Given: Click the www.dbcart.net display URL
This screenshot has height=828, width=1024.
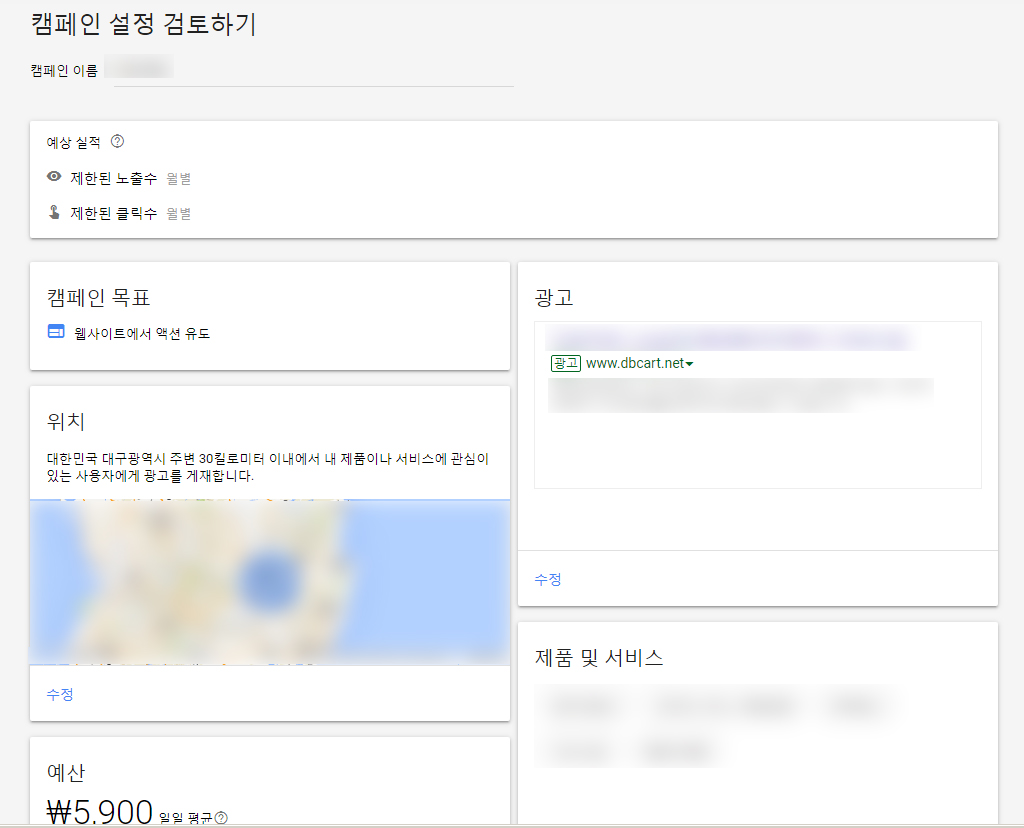Looking at the screenshot, I should 634,363.
